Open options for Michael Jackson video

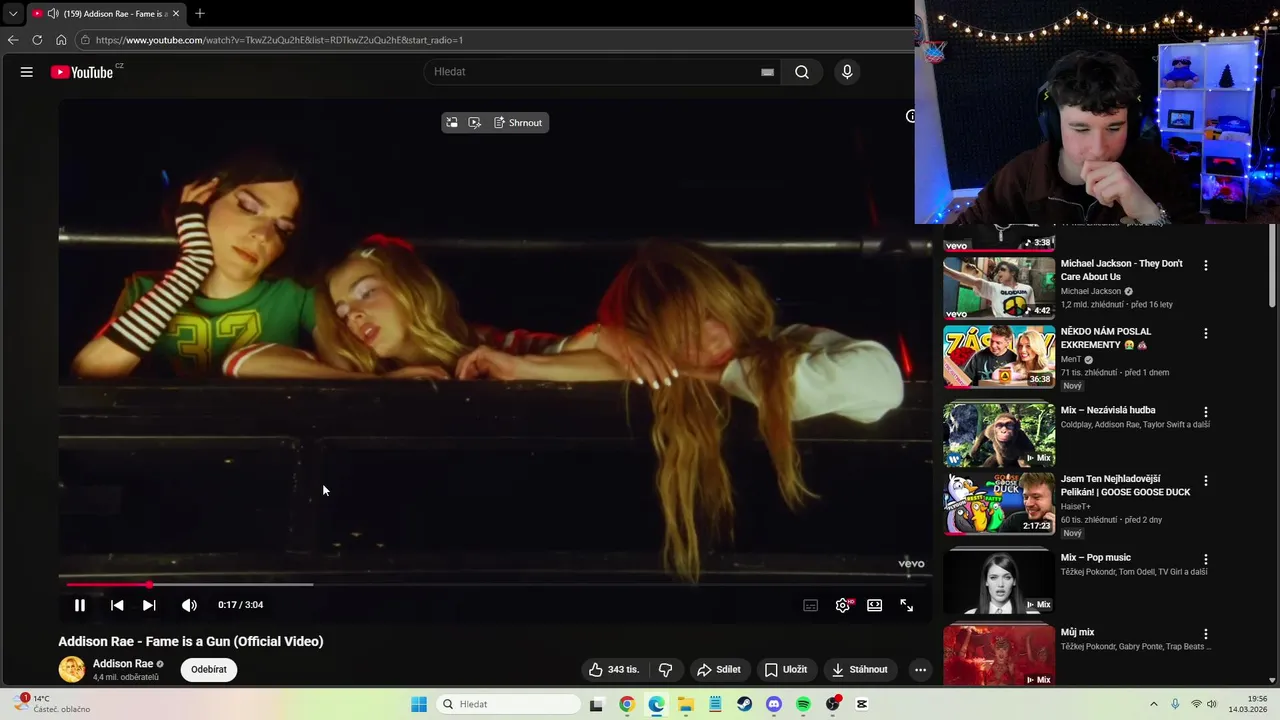coord(1206,266)
